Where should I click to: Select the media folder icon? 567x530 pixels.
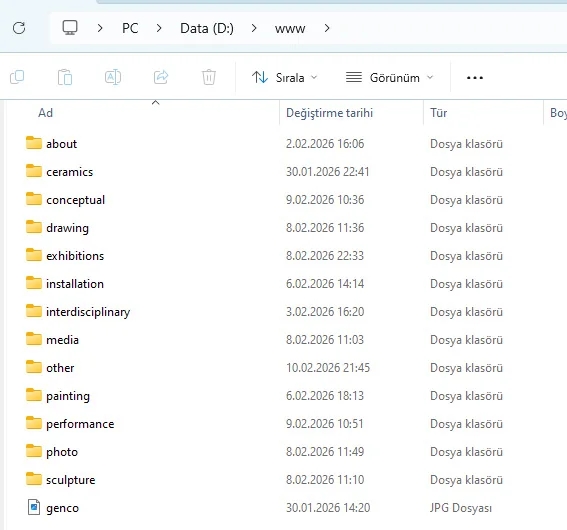34,339
